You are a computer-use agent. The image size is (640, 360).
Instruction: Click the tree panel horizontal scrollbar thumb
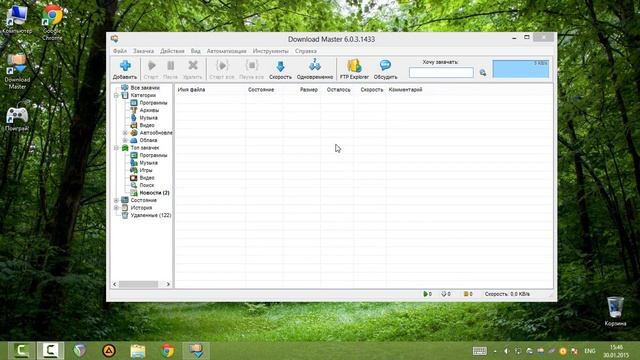[138, 284]
